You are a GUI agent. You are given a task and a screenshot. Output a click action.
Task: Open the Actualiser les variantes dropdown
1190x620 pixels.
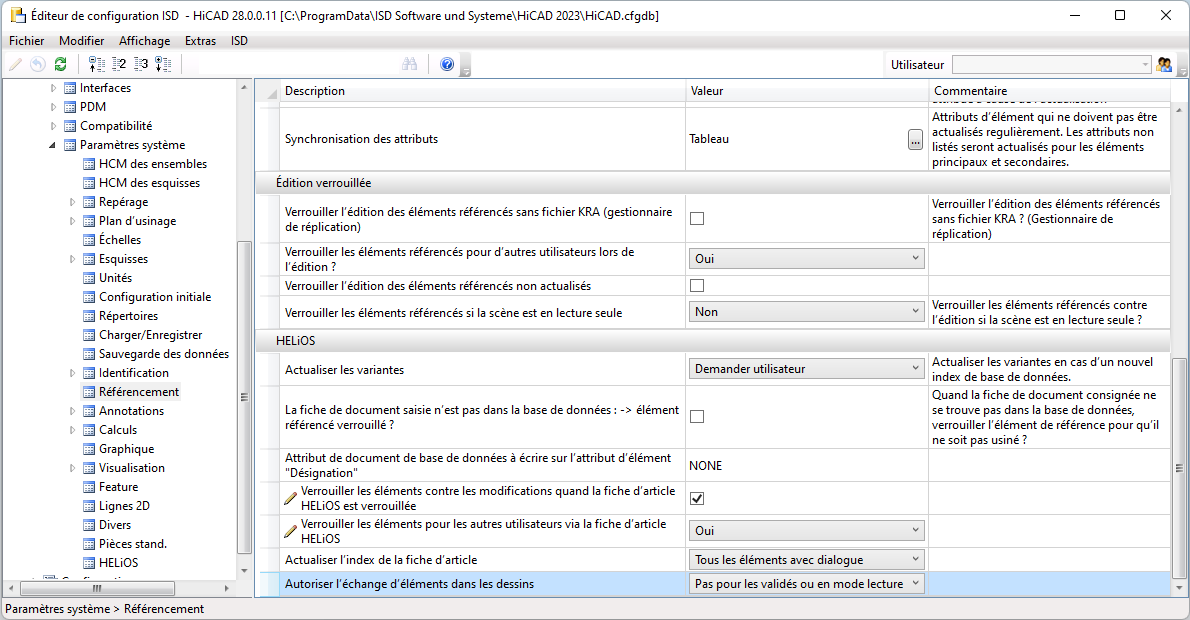point(806,369)
